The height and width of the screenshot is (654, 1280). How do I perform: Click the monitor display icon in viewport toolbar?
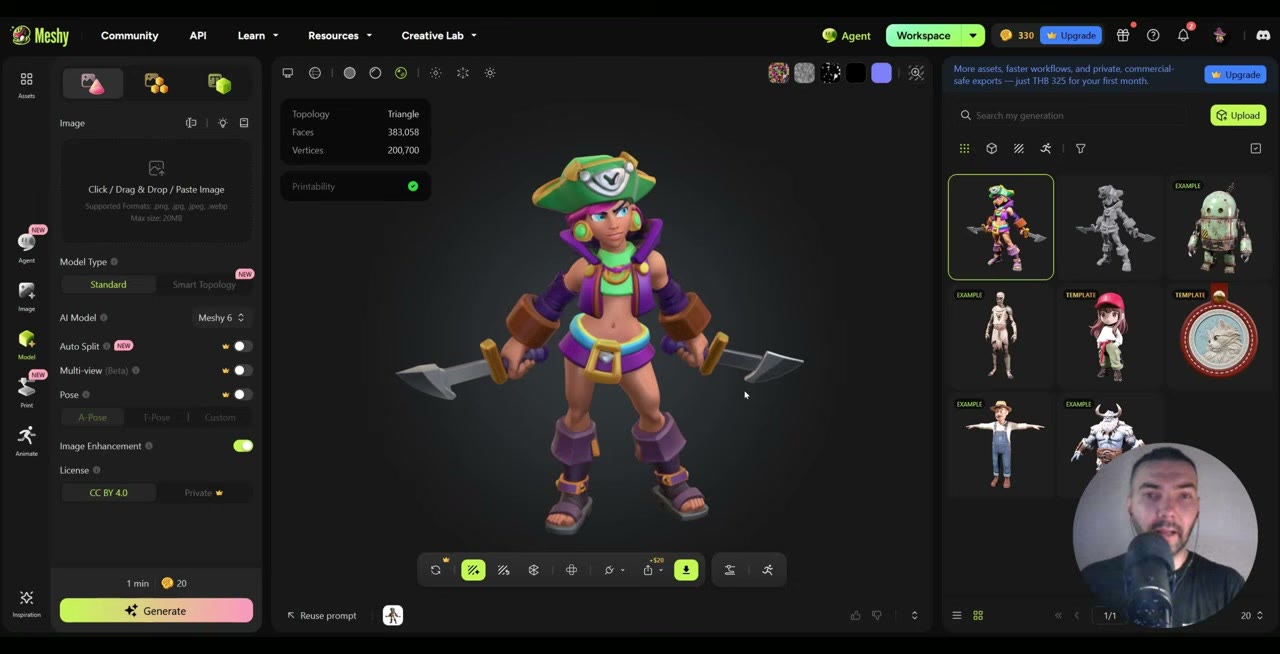coord(288,73)
